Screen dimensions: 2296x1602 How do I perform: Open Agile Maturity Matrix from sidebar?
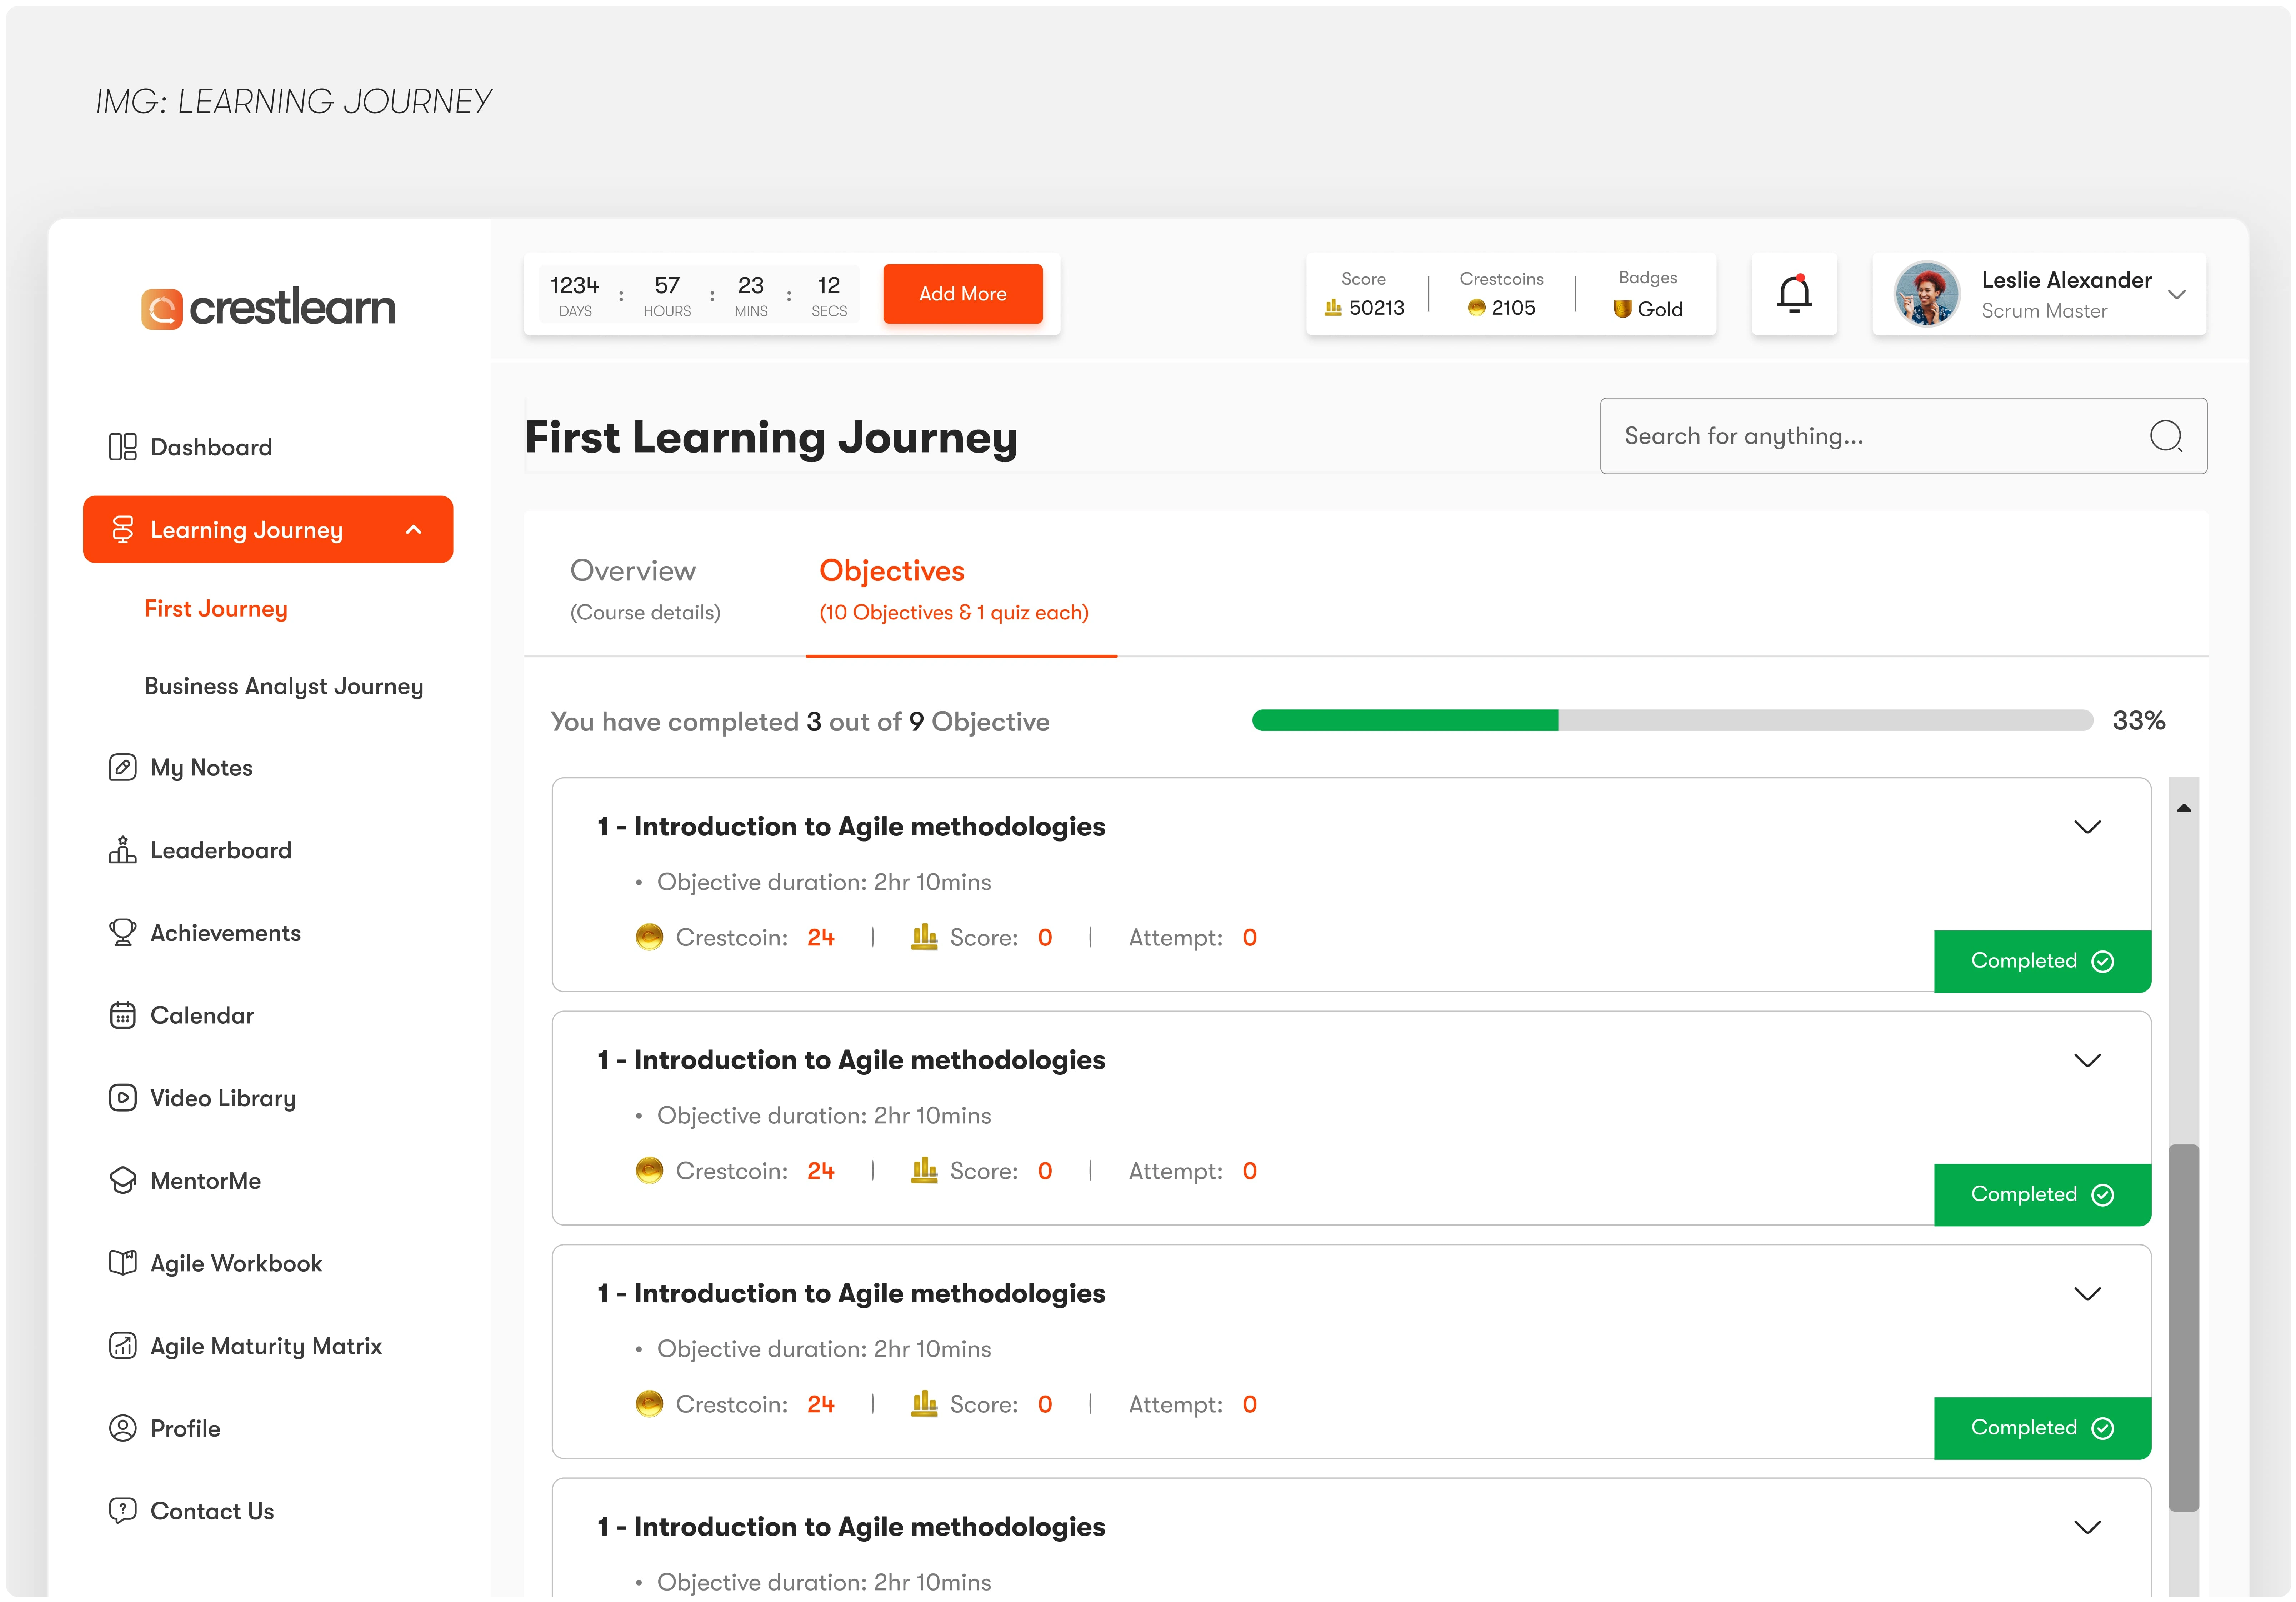266,1346
